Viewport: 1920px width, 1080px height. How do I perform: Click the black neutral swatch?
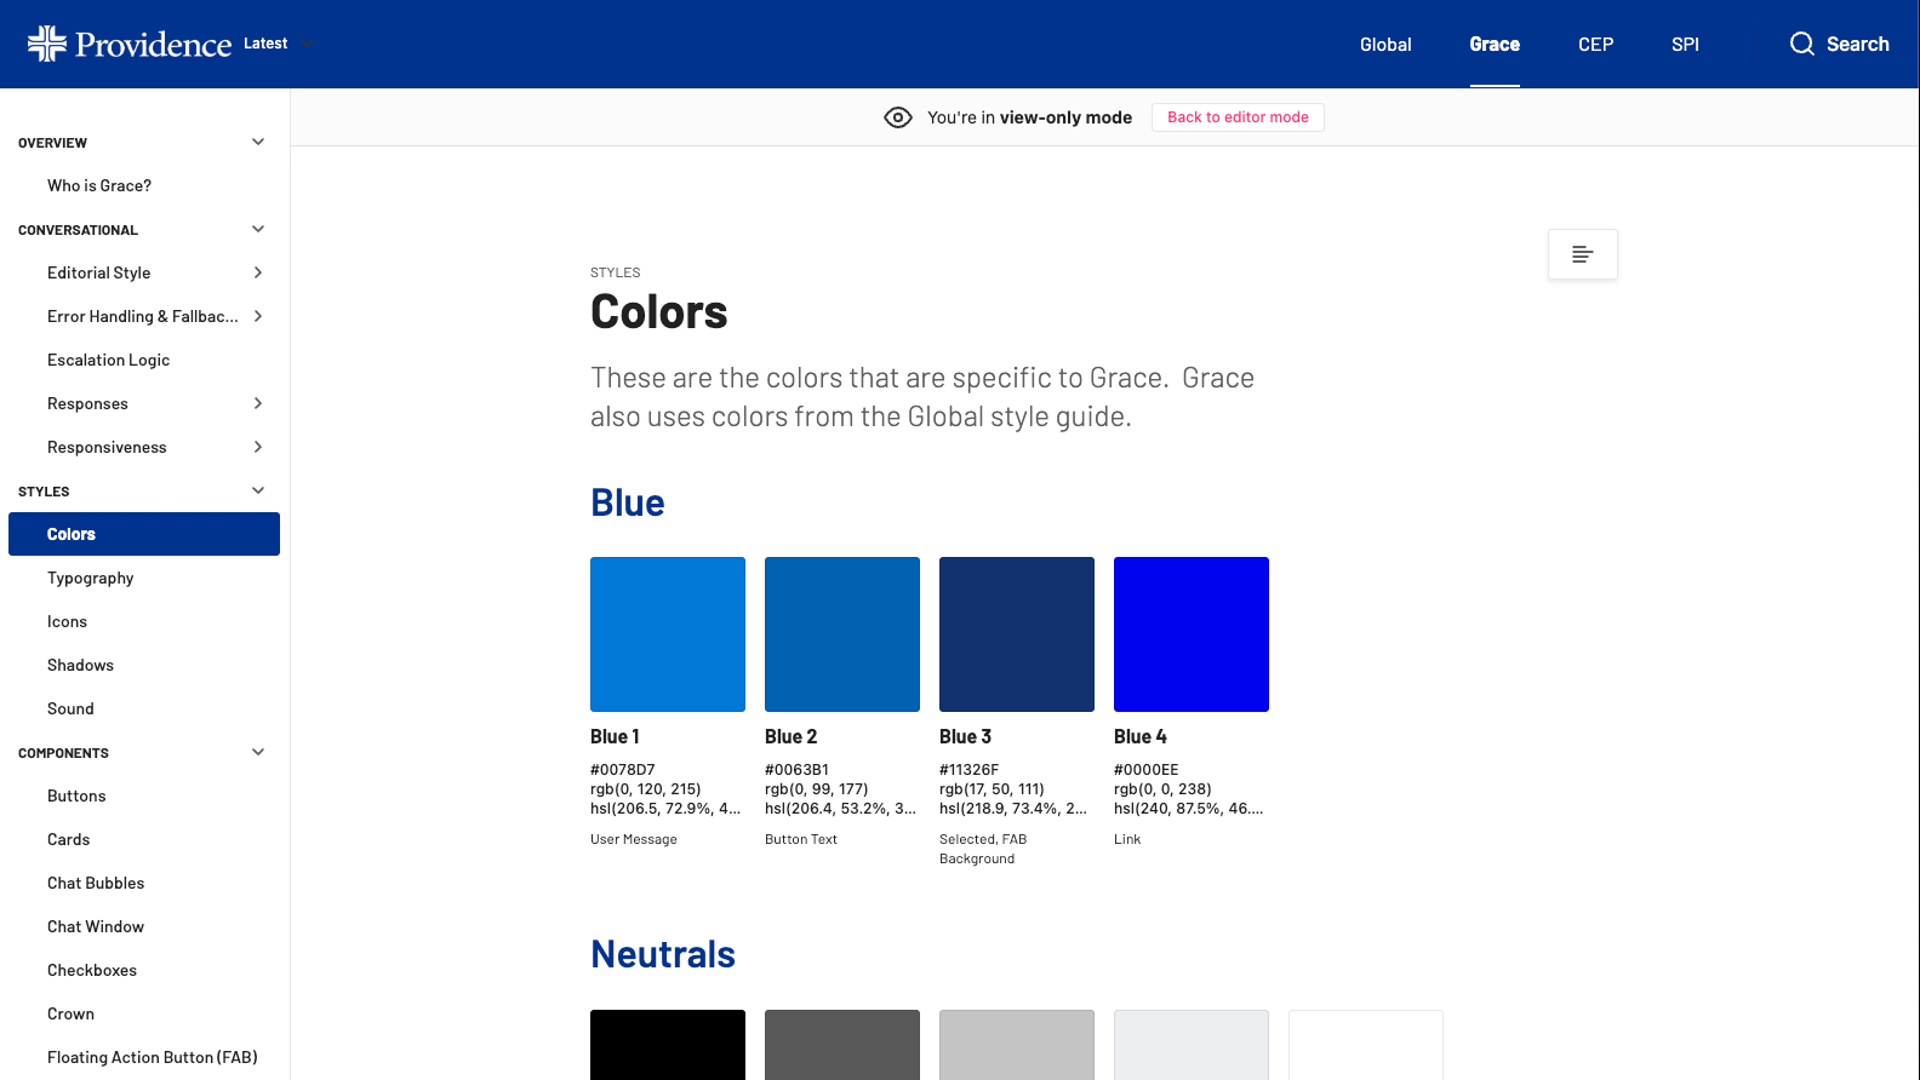click(667, 1045)
